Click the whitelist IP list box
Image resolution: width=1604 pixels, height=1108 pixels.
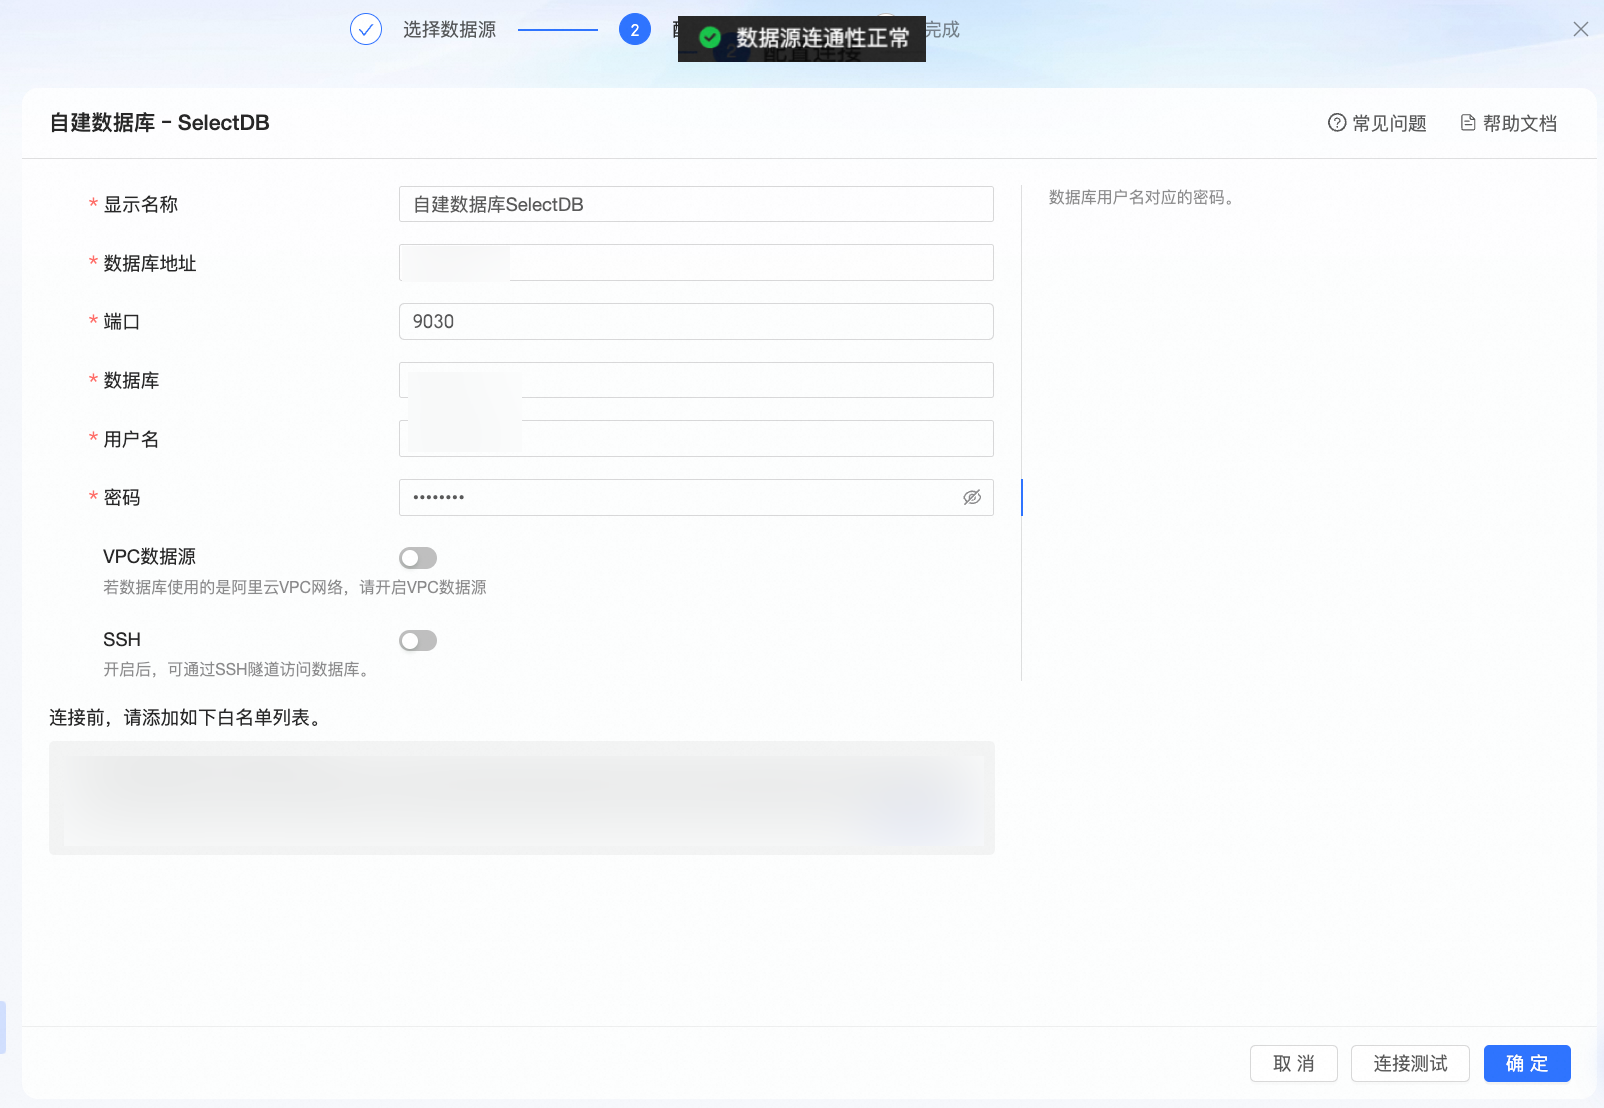coord(522,798)
